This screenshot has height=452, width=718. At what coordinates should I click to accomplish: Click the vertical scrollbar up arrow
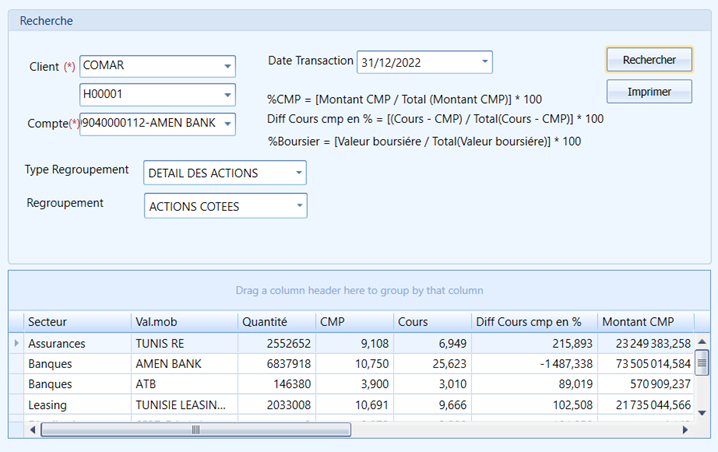(702, 342)
